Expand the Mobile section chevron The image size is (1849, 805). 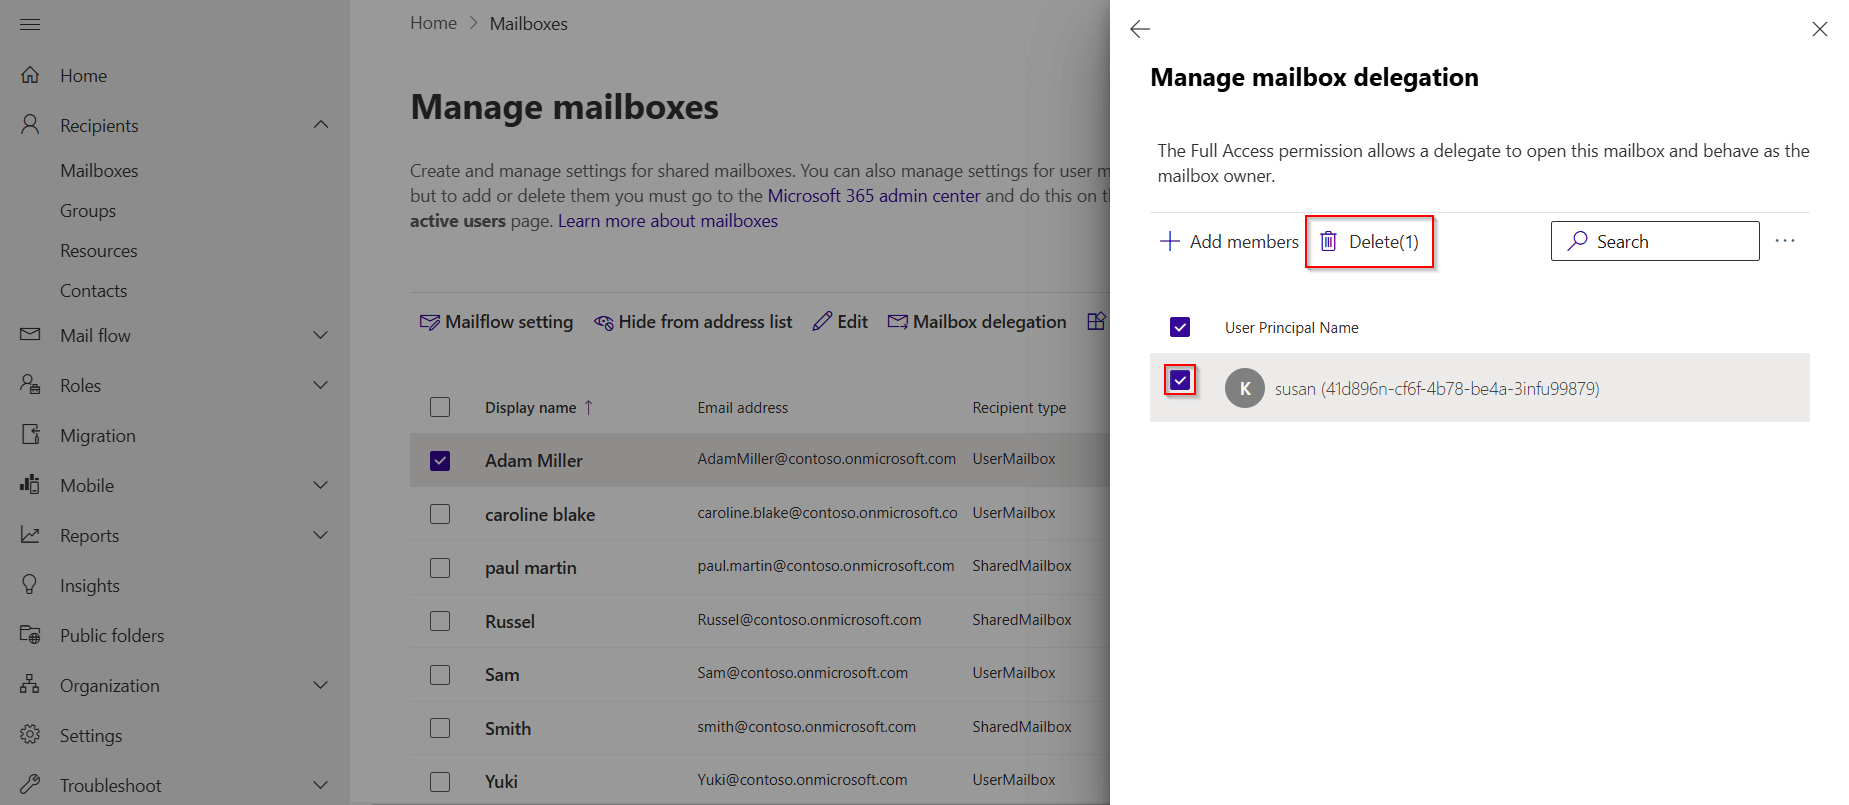(x=321, y=485)
